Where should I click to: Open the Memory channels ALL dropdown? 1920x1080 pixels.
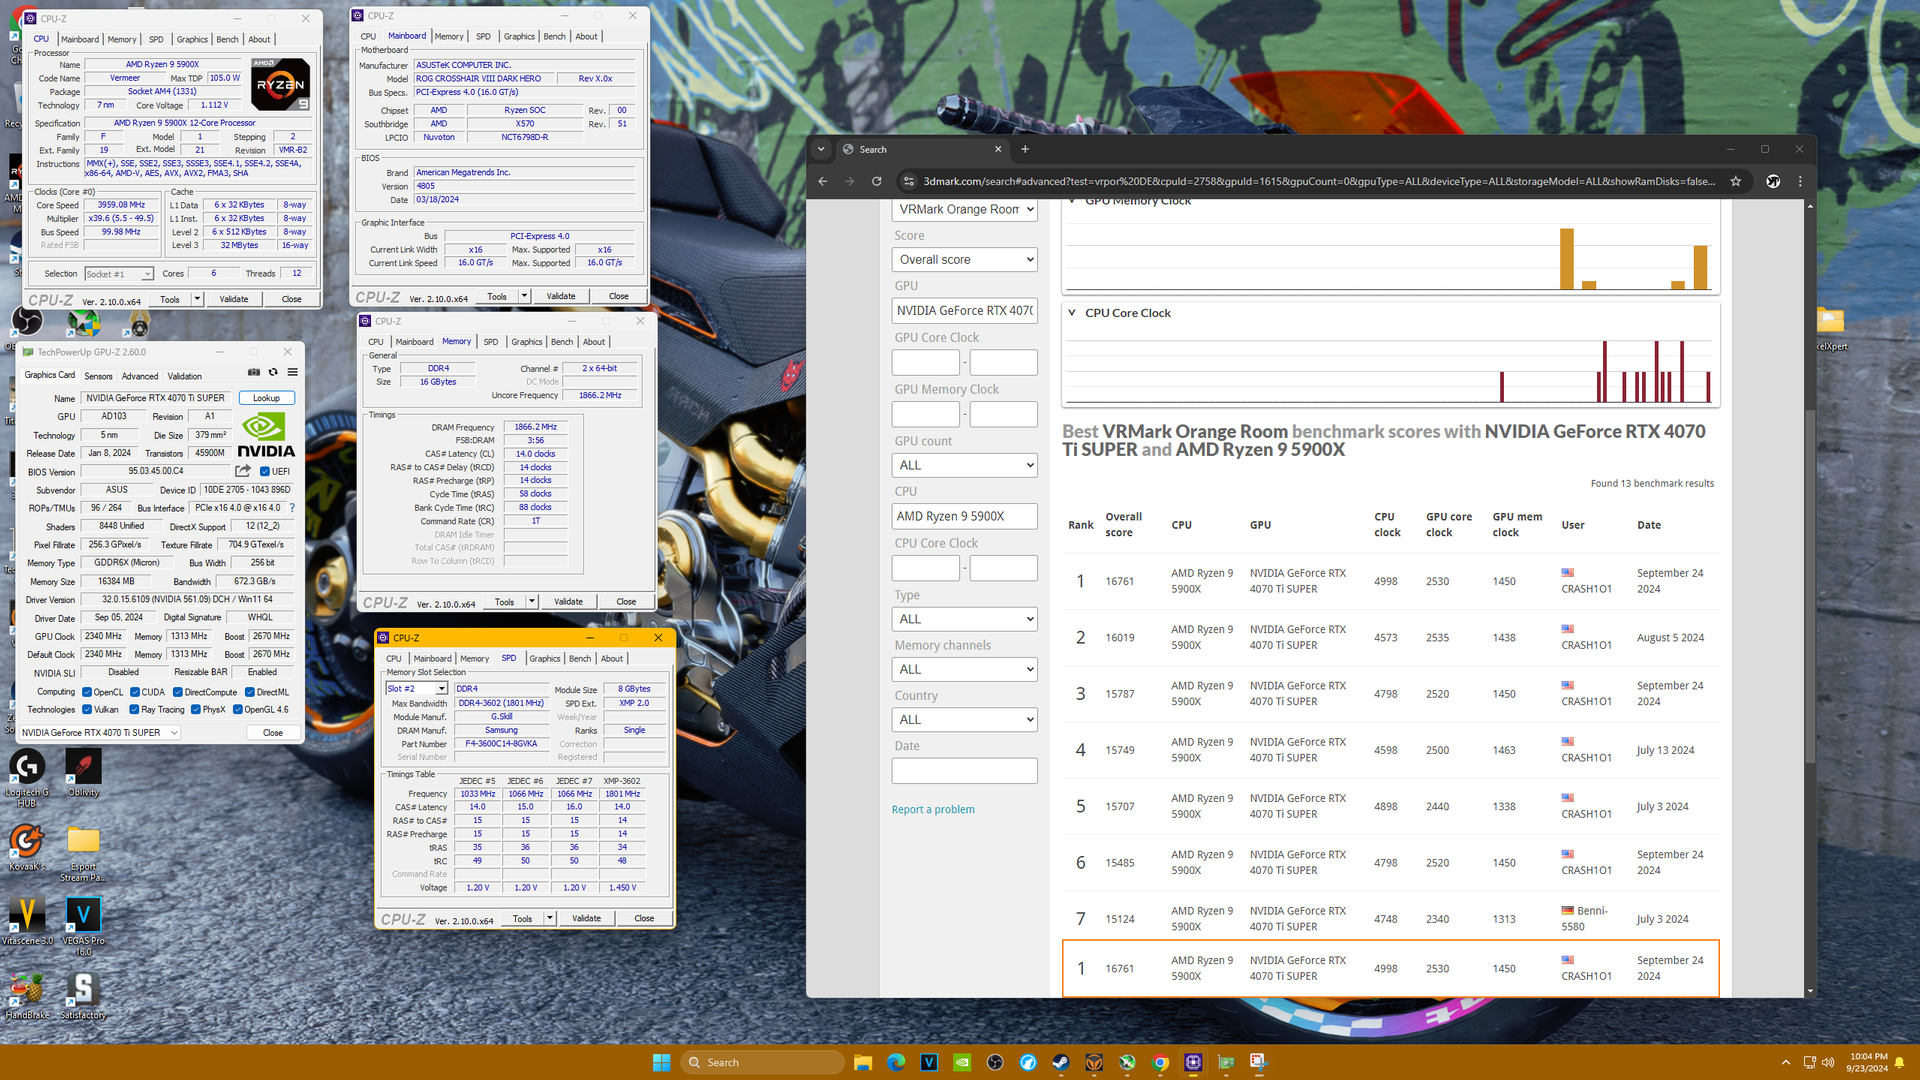[x=964, y=669]
